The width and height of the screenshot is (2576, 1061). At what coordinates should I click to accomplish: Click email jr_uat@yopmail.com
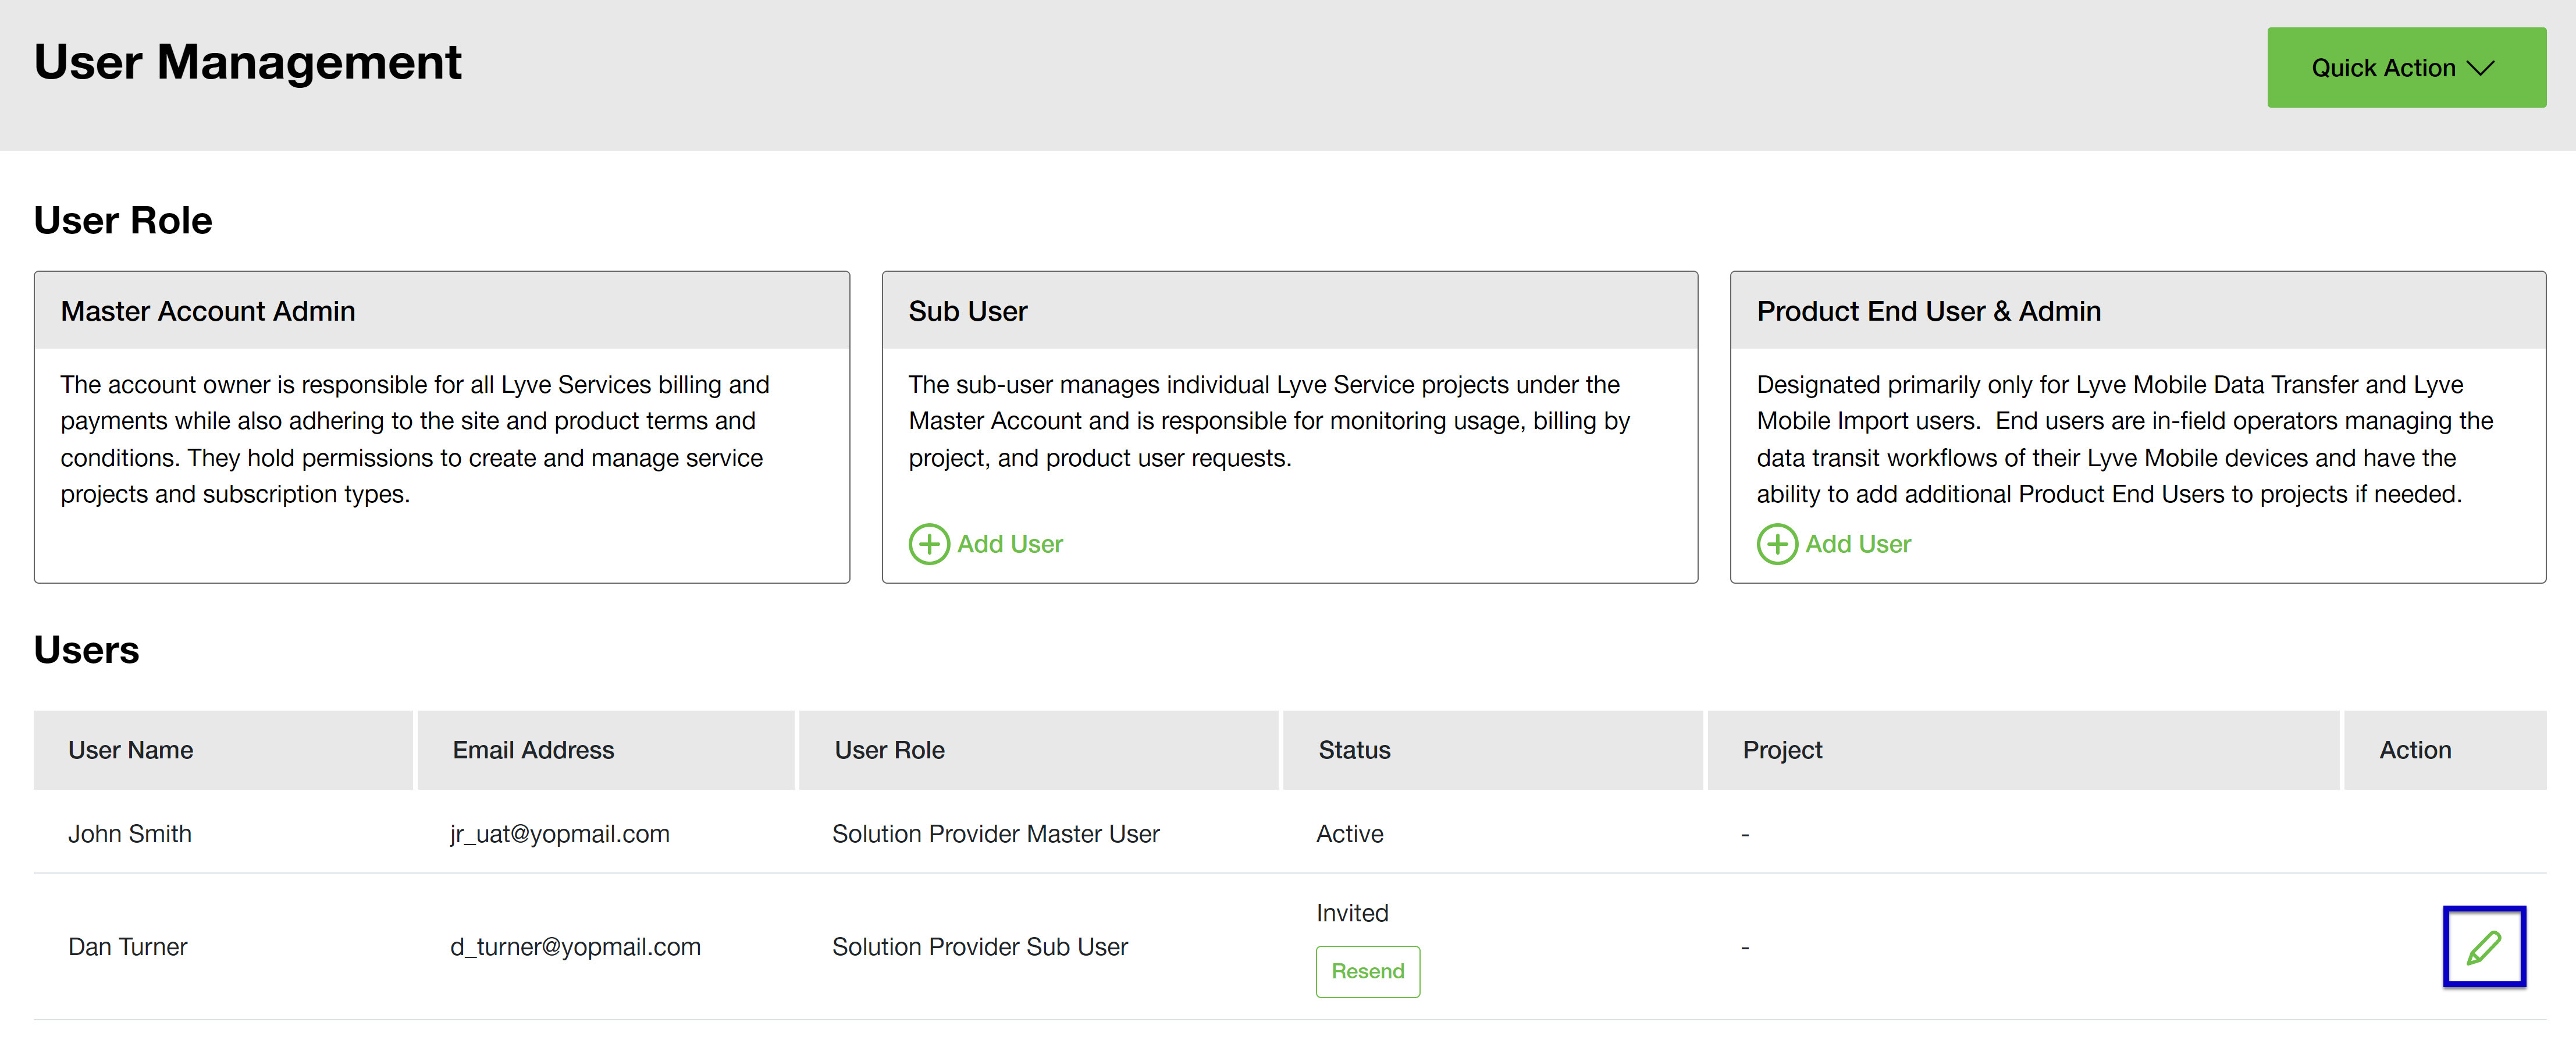pyautogui.click(x=560, y=834)
